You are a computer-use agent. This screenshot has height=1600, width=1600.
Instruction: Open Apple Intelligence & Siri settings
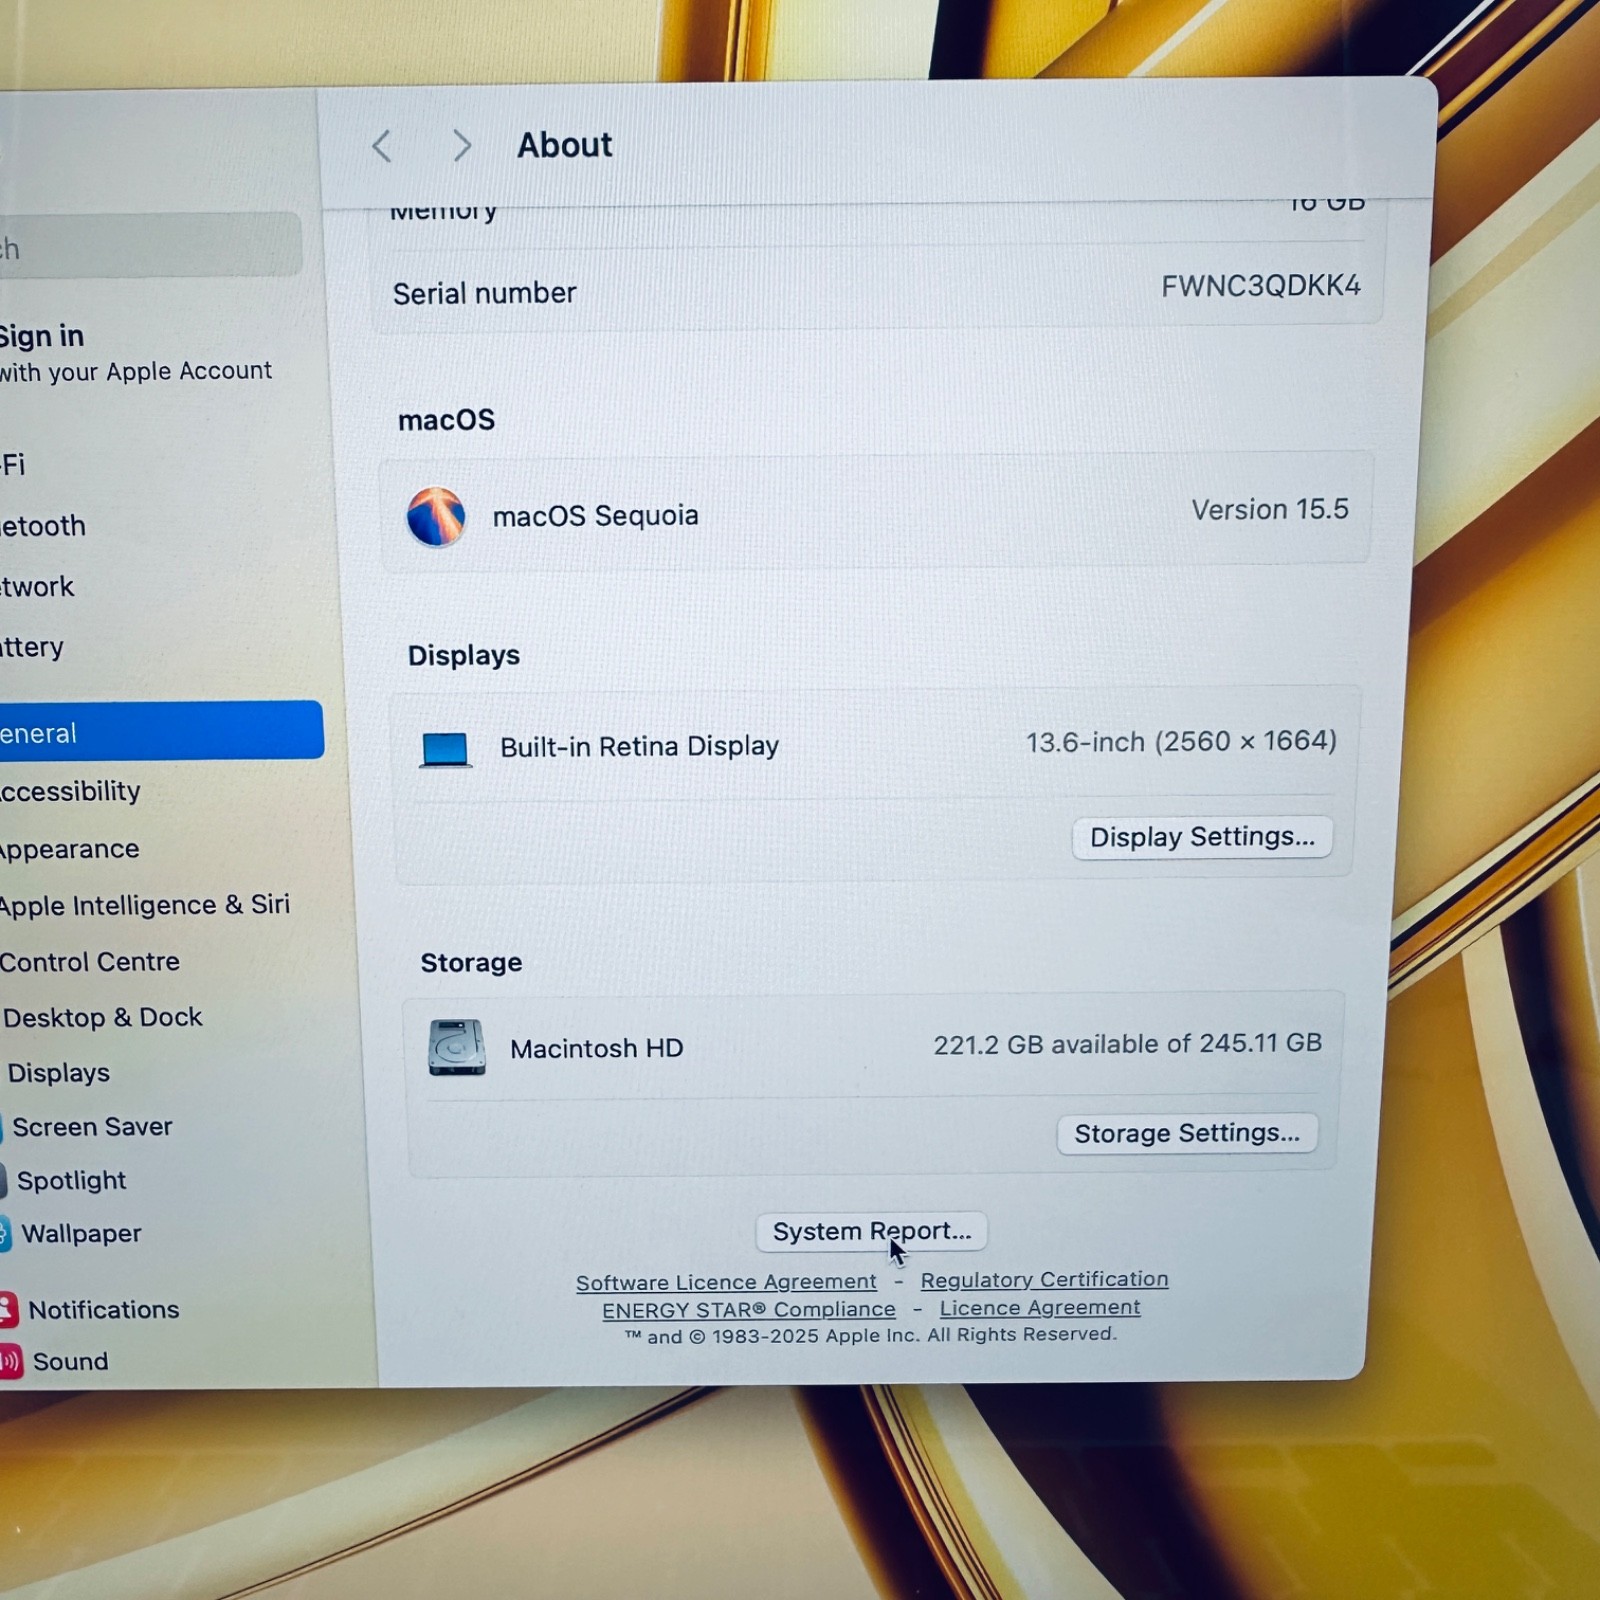145,905
